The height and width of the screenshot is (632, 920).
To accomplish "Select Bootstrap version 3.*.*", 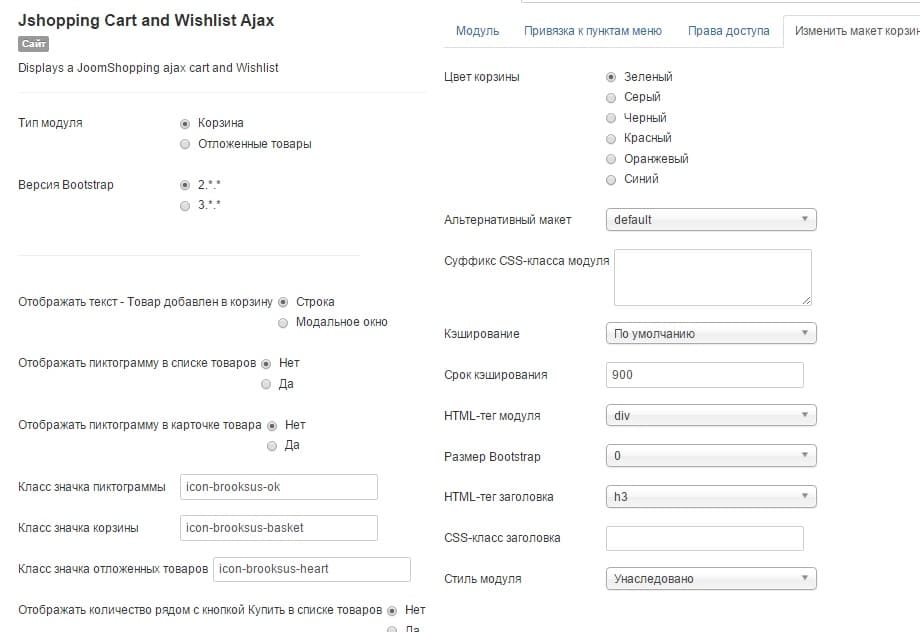I will [x=185, y=206].
